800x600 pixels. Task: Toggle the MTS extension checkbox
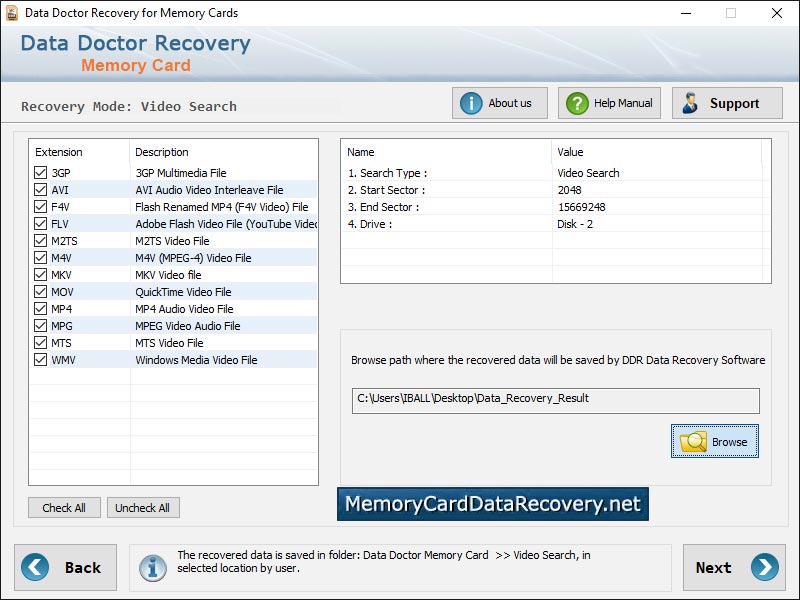click(40, 342)
